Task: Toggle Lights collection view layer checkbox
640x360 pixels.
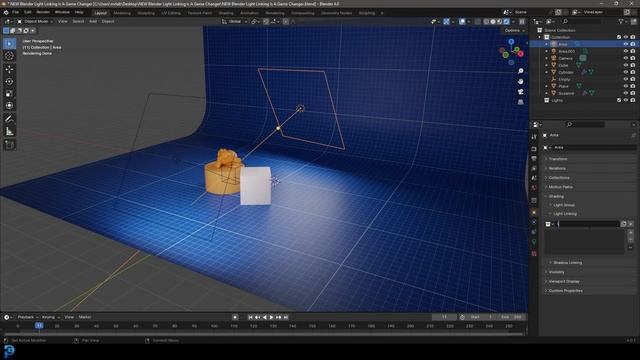Action: [619, 100]
